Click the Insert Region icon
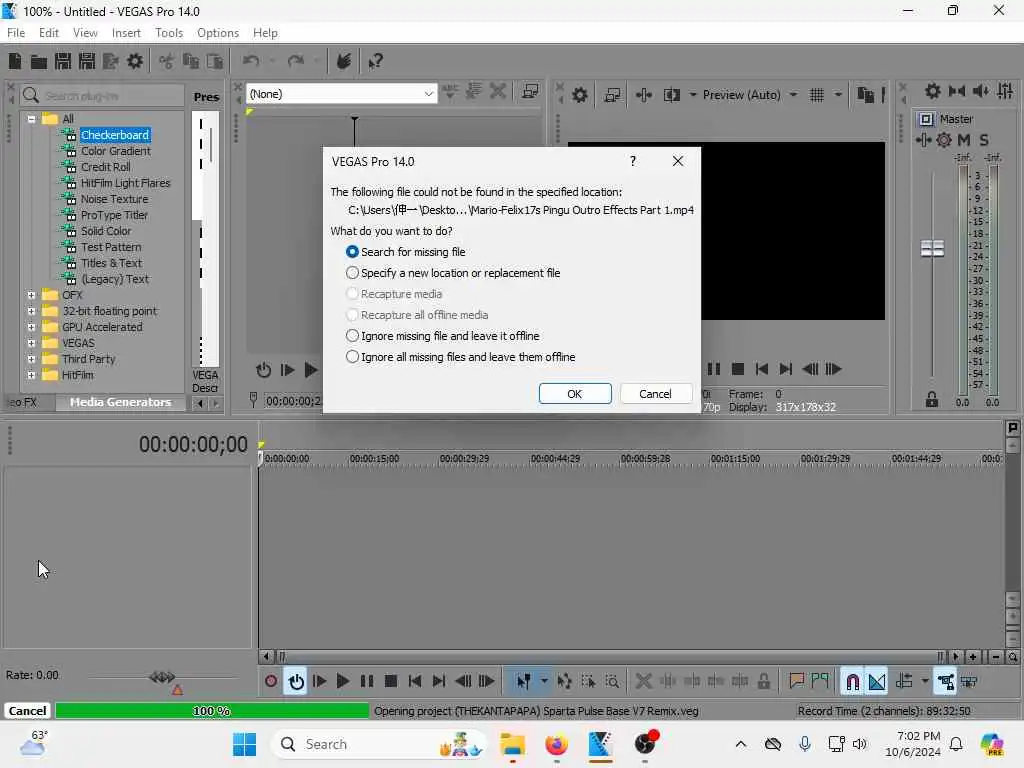 point(820,682)
